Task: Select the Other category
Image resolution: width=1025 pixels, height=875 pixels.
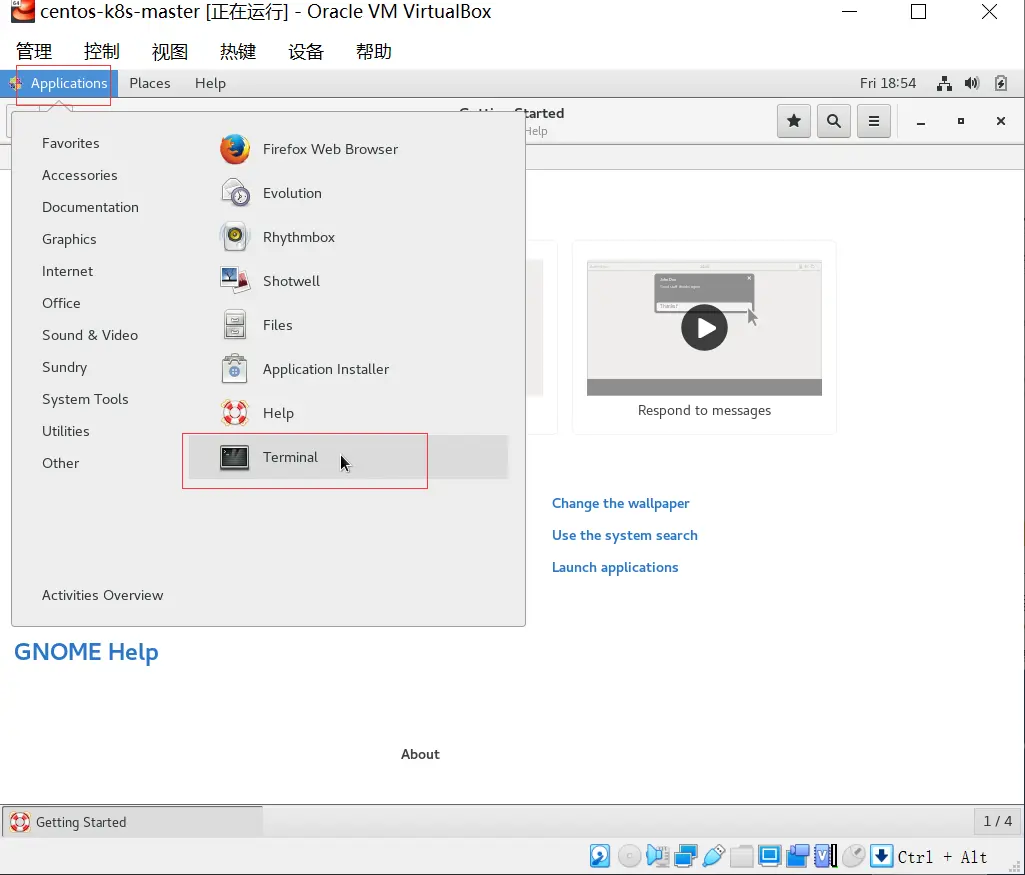Action: [x=60, y=463]
